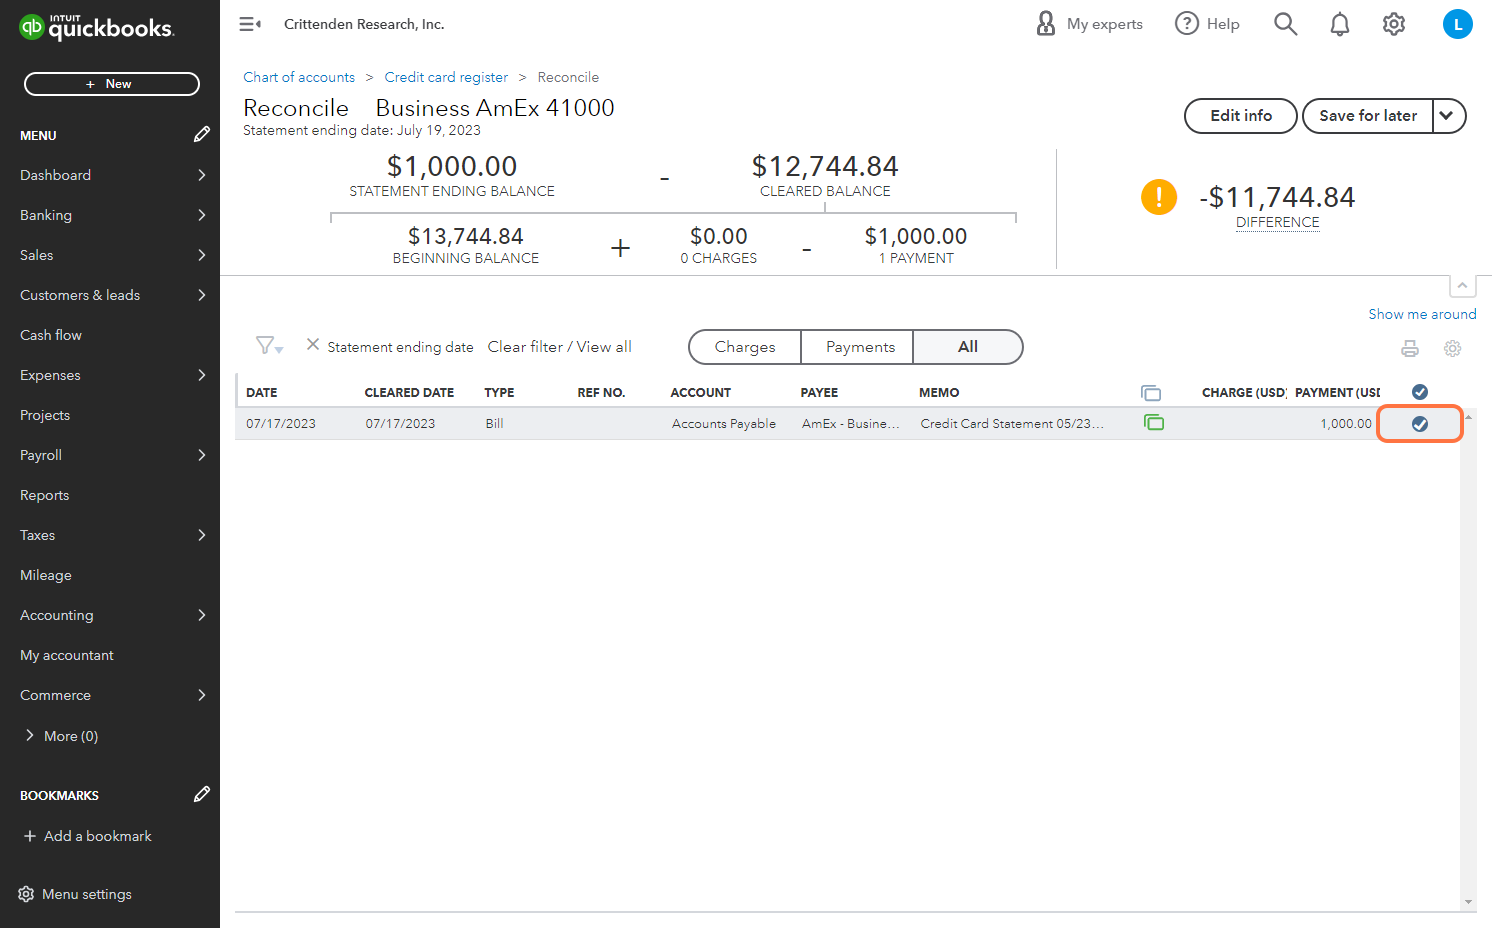The height and width of the screenshot is (928, 1492).
Task: Select the All tab
Action: click(x=968, y=347)
